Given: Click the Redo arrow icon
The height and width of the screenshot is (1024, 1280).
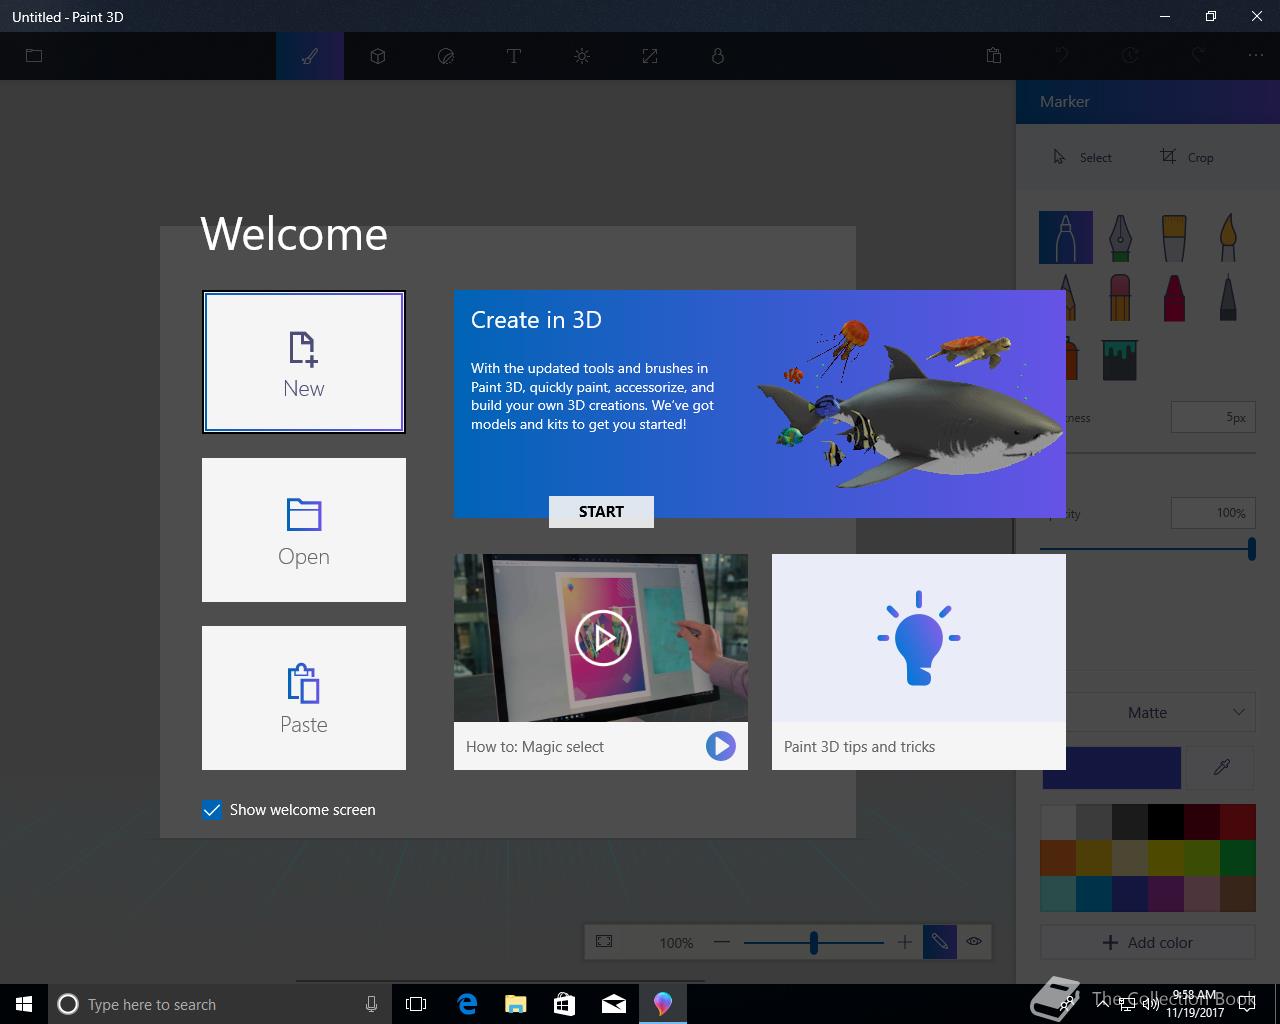Looking at the screenshot, I should coord(1198,56).
